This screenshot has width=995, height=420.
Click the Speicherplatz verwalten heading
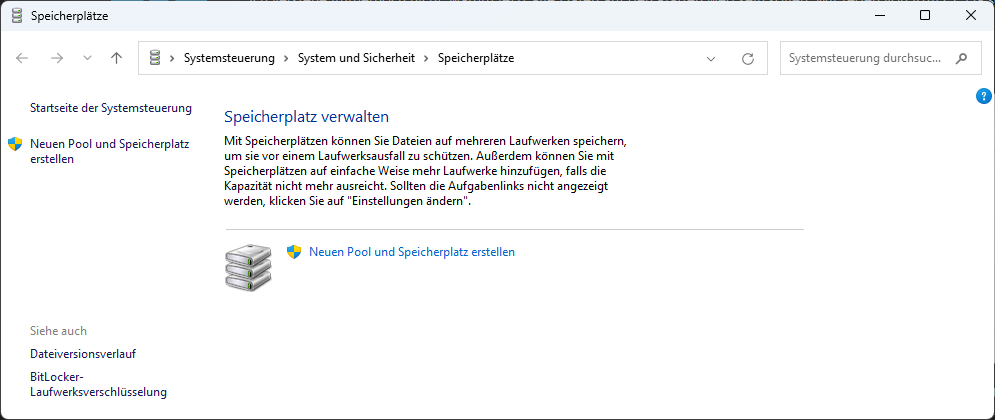pyautogui.click(x=306, y=117)
